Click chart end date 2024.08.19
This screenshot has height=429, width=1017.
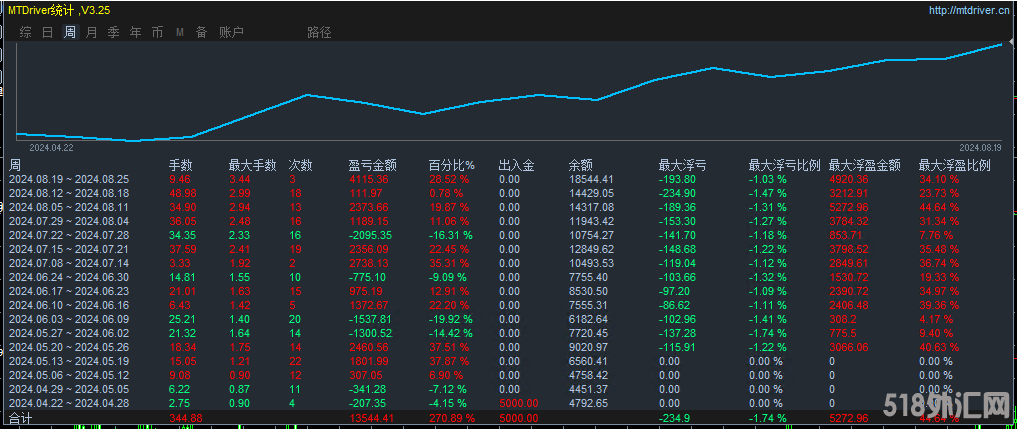[981, 148]
